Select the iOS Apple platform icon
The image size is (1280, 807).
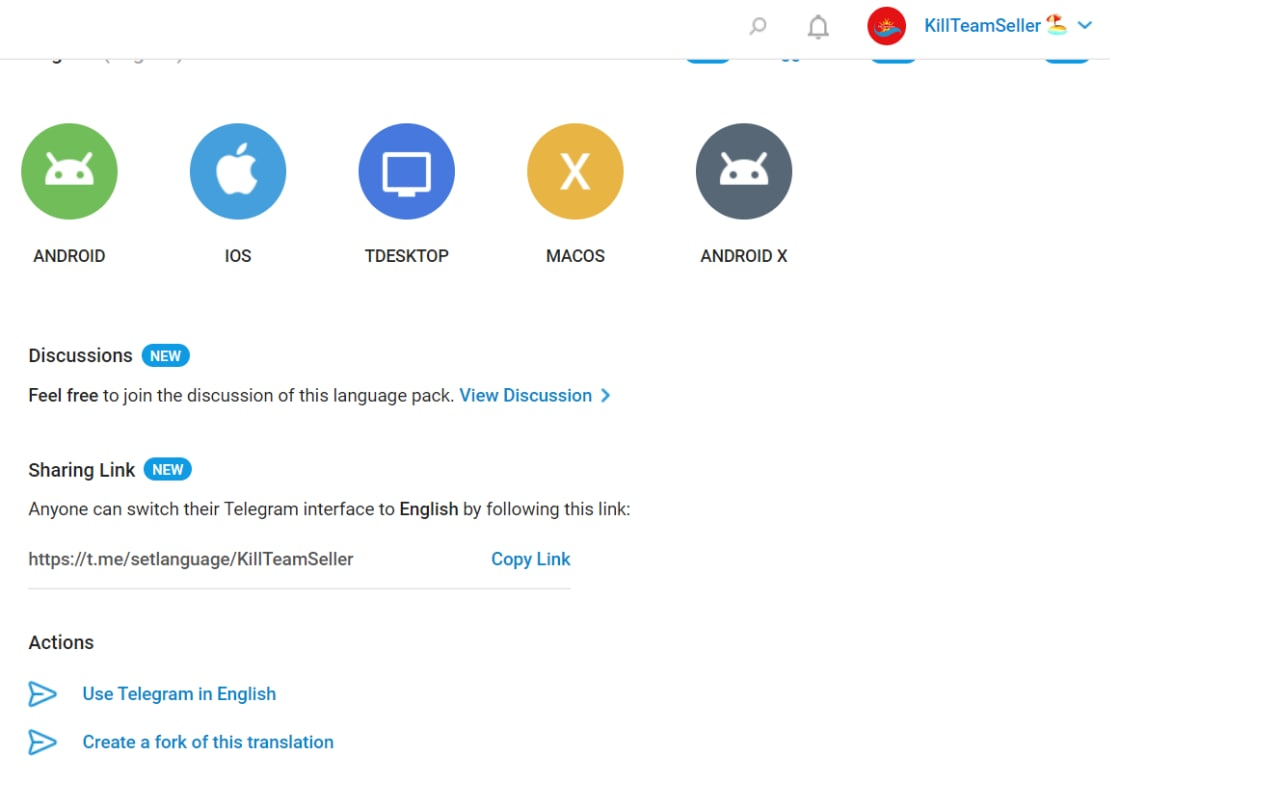(x=238, y=171)
